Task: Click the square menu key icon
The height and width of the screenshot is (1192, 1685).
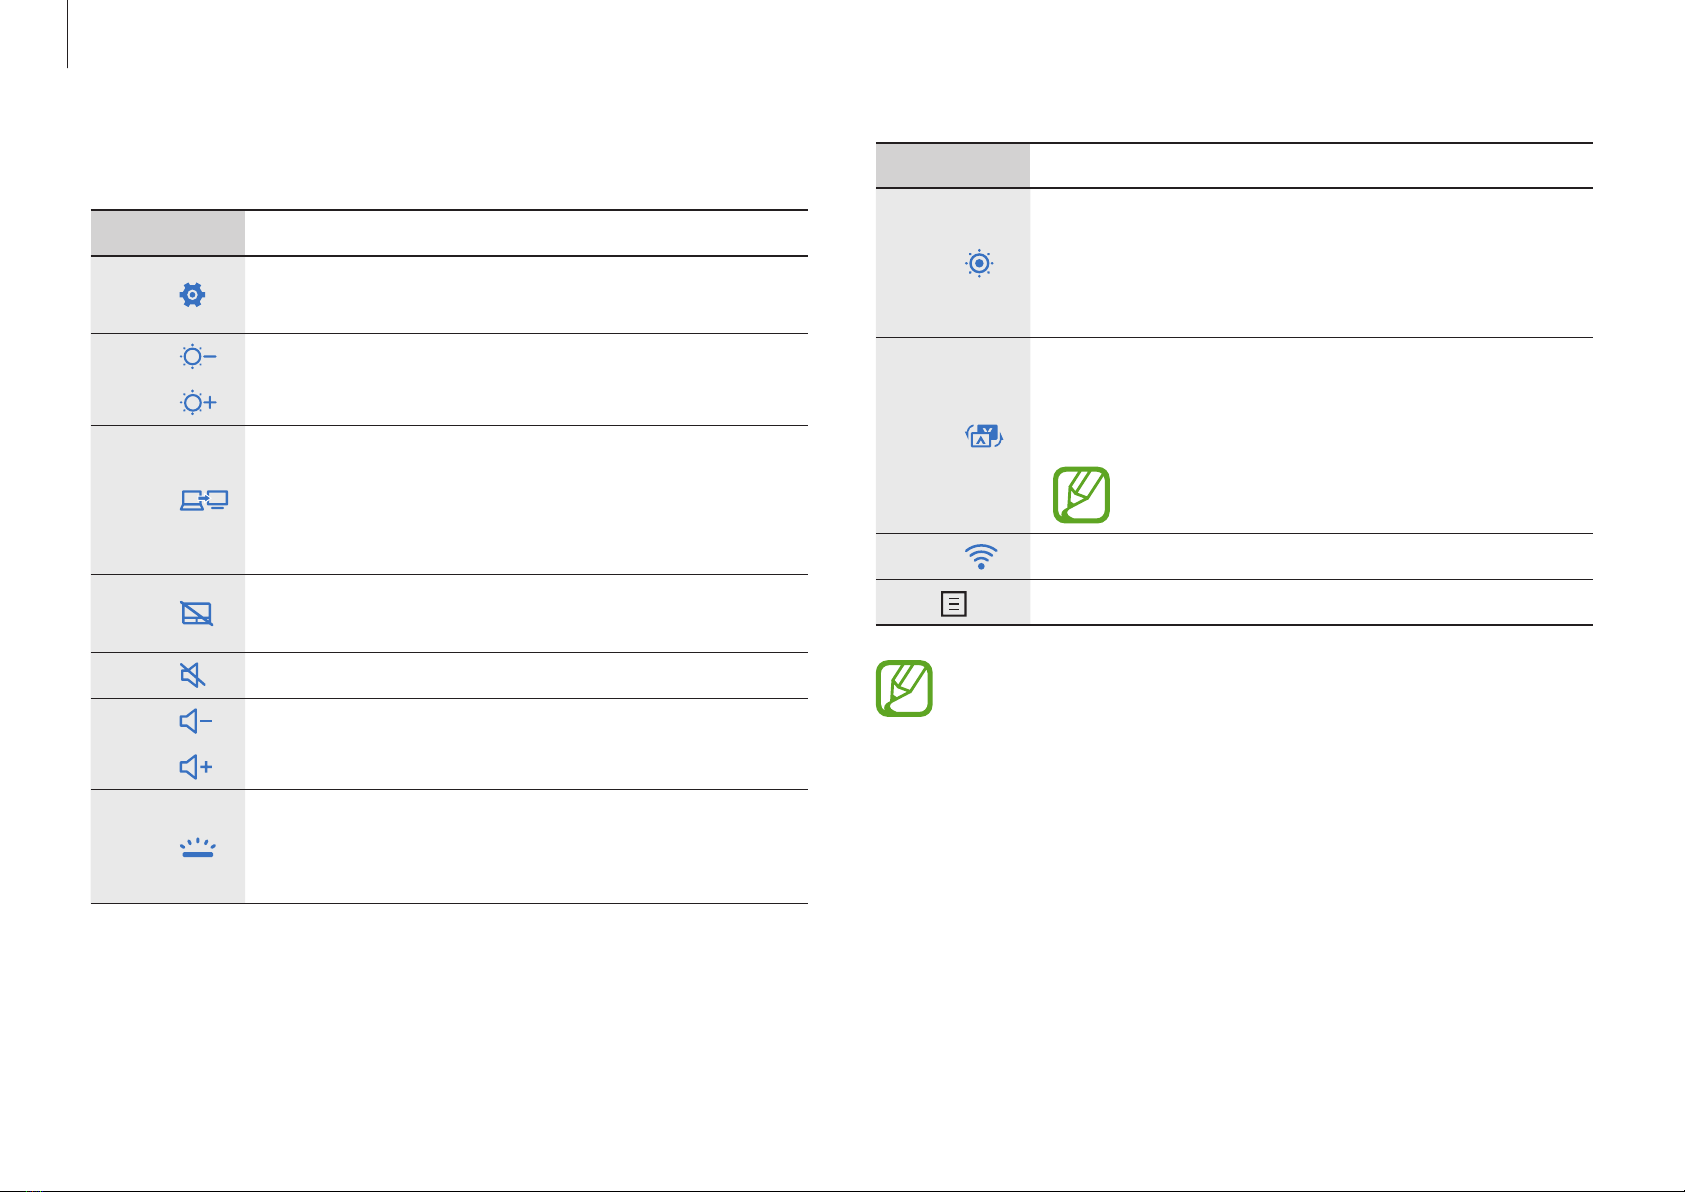Action: 954,604
